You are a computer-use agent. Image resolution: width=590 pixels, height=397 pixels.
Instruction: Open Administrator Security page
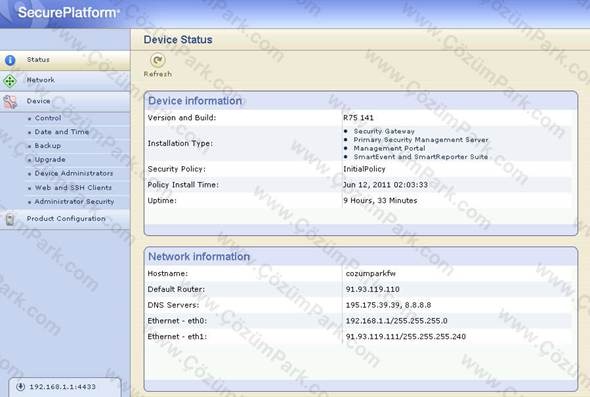pyautogui.click(x=74, y=202)
